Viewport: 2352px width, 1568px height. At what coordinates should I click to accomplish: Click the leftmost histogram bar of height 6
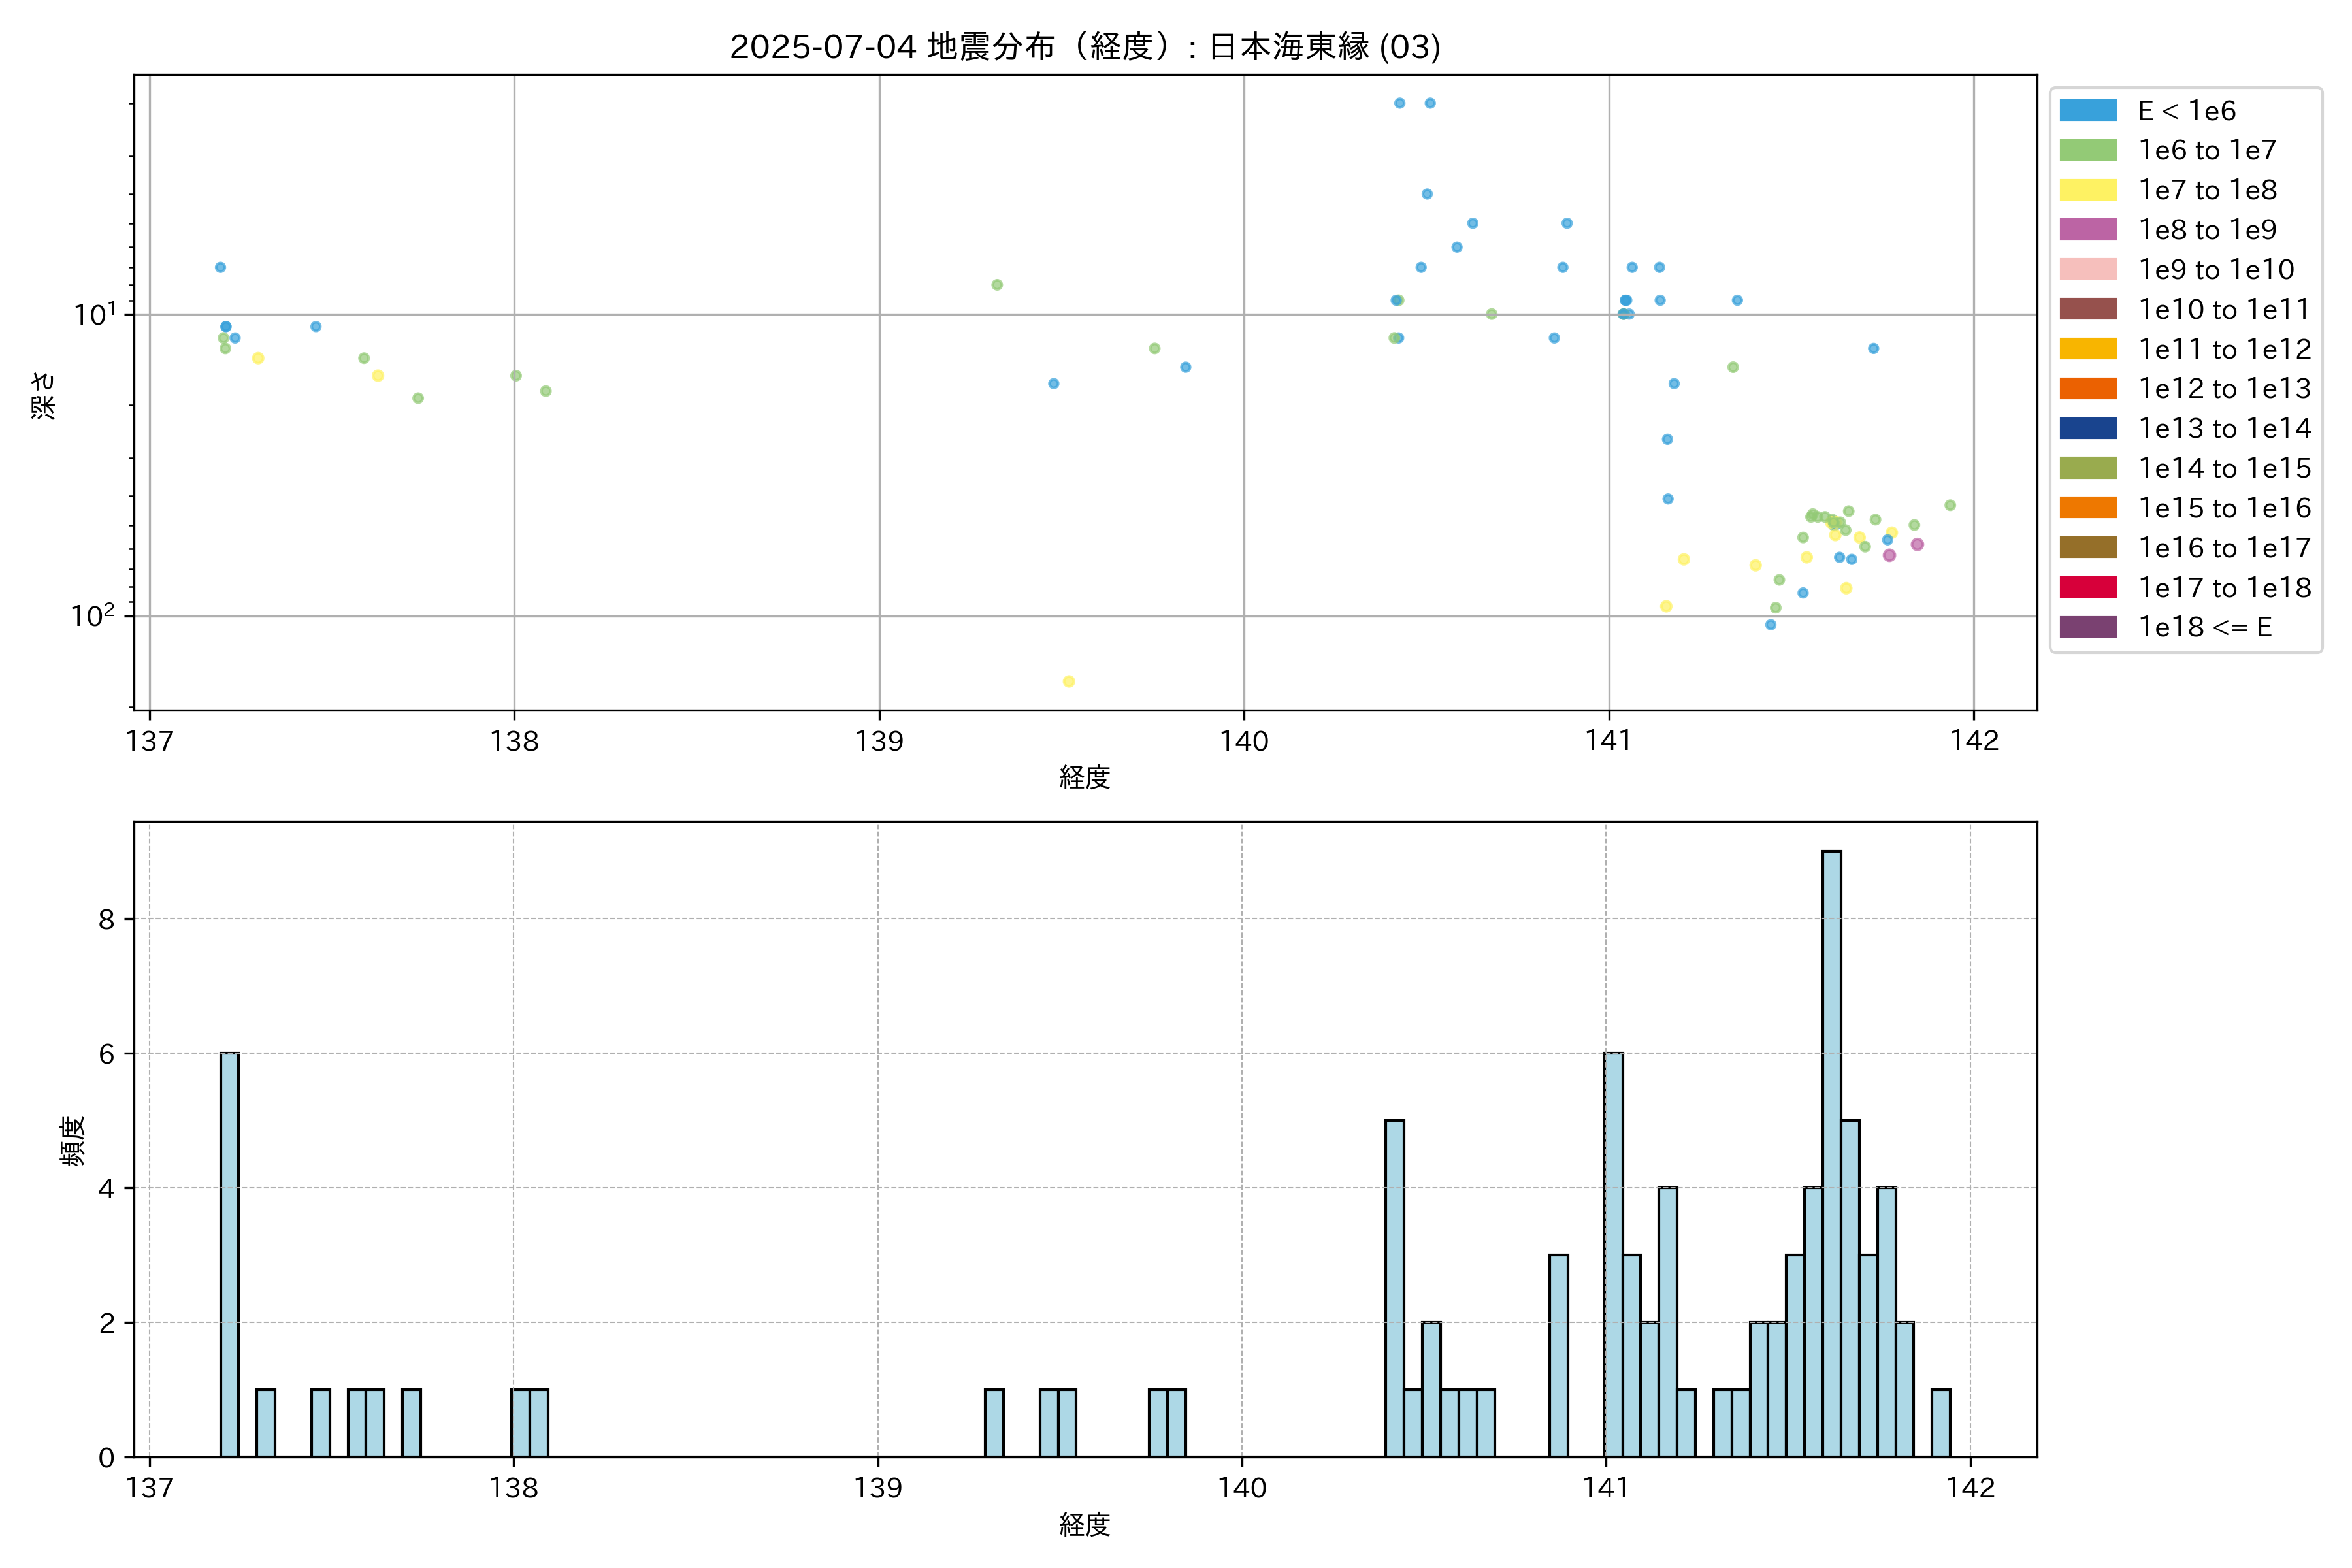pyautogui.click(x=229, y=1255)
